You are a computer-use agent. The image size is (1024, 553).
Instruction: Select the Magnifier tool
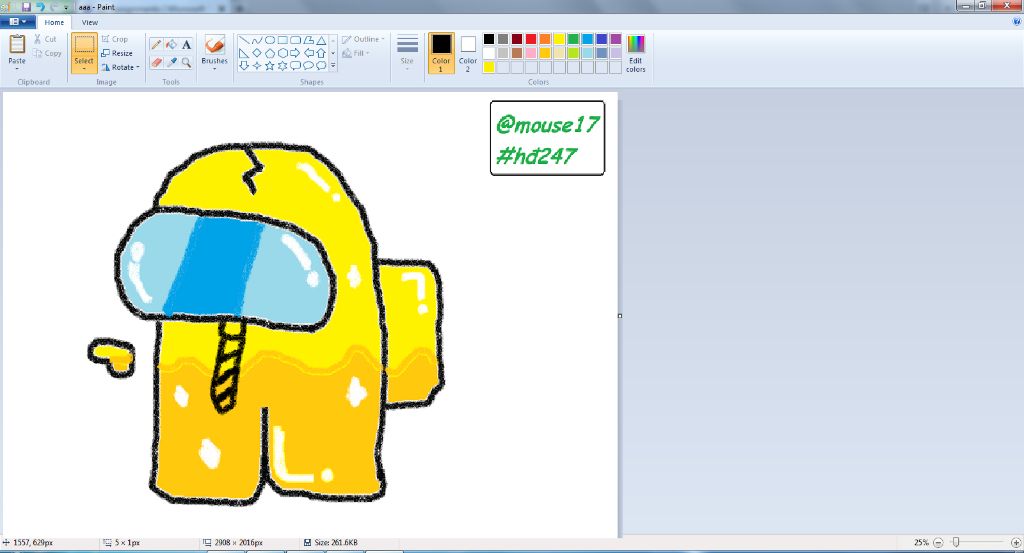pyautogui.click(x=186, y=63)
